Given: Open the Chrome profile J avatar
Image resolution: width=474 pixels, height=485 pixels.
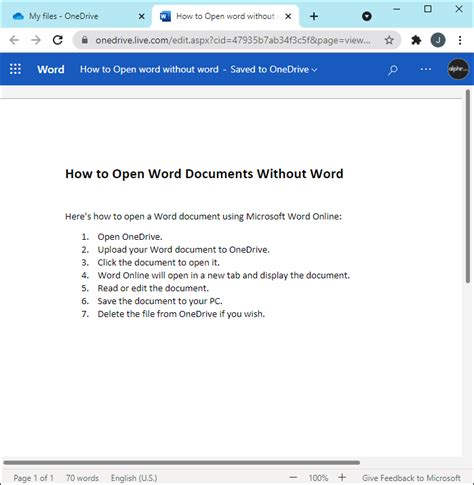Looking at the screenshot, I should pyautogui.click(x=438, y=40).
